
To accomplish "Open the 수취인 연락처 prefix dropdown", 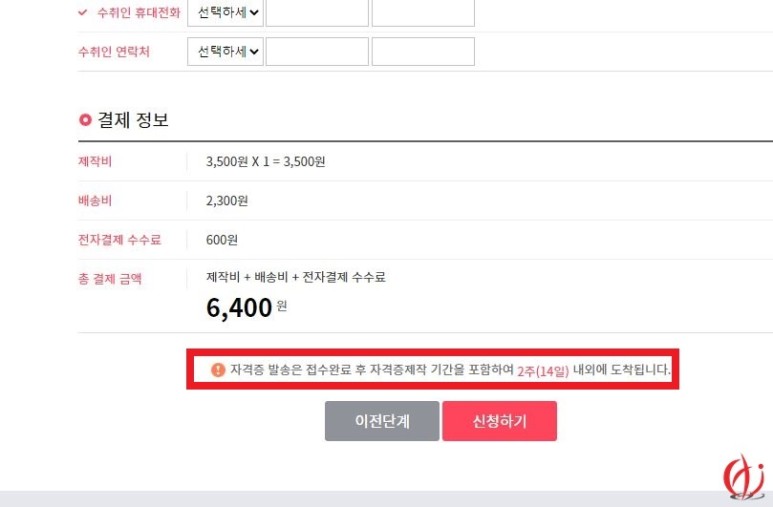I will click(225, 51).
